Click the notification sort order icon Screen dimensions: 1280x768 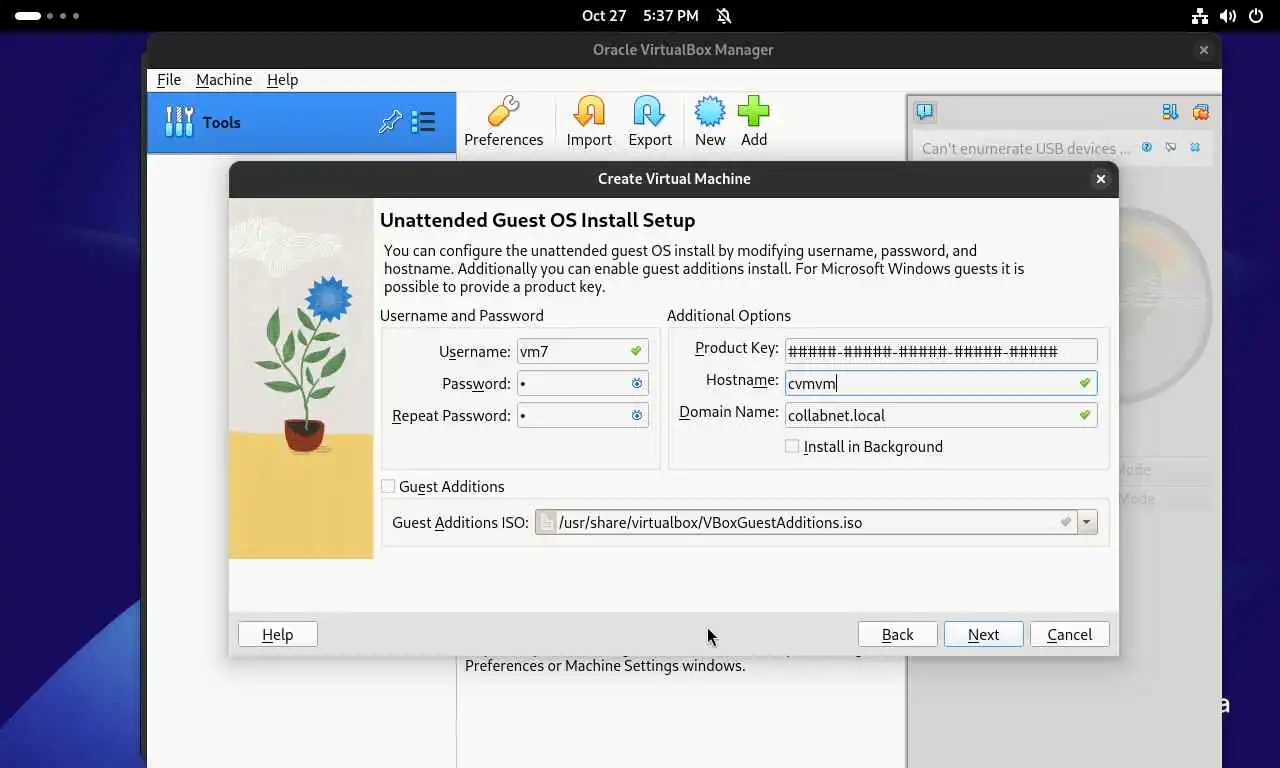click(x=1170, y=112)
